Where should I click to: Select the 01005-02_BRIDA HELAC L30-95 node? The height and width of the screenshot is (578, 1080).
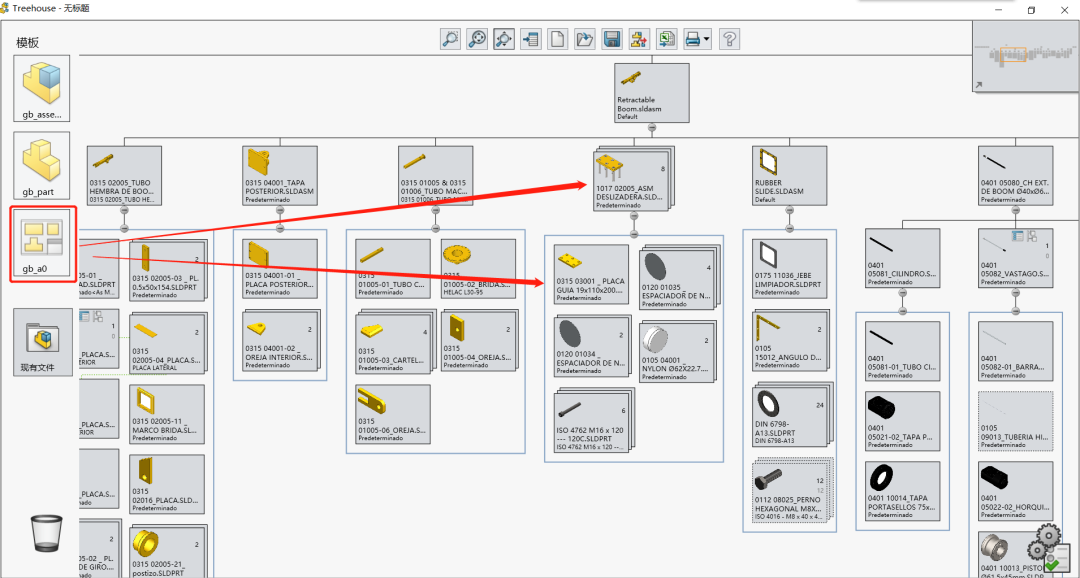(x=478, y=269)
